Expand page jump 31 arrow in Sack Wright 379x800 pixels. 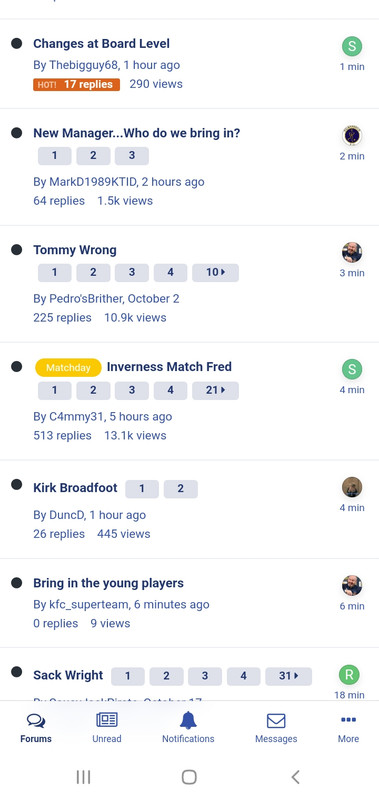289,676
